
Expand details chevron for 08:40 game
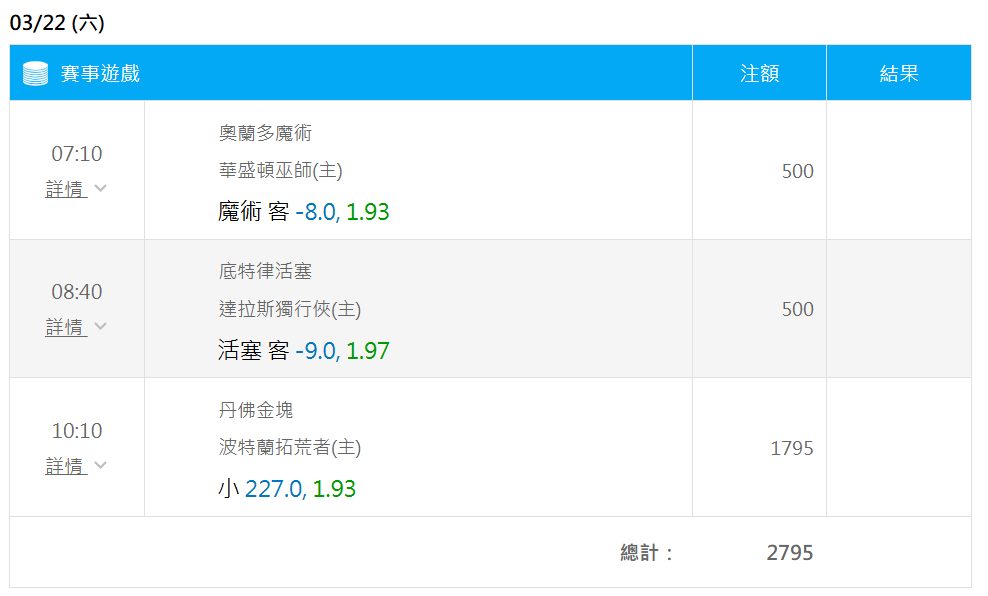(x=100, y=326)
